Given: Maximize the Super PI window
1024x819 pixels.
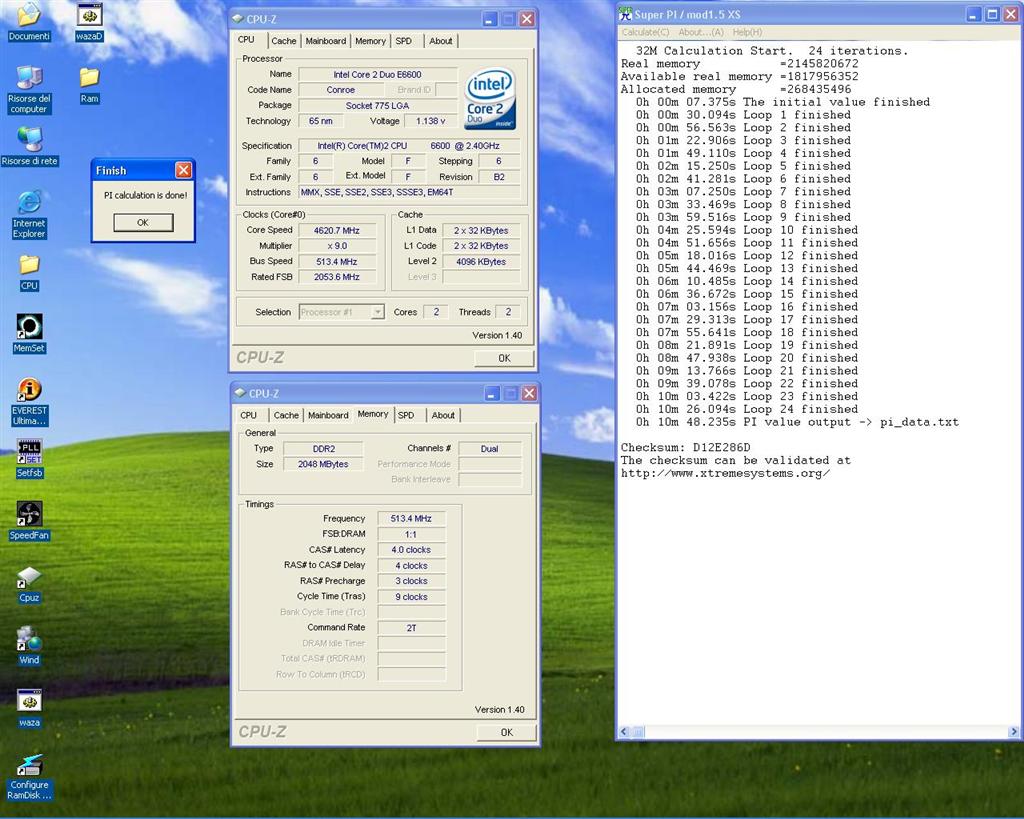Looking at the screenshot, I should pos(992,14).
